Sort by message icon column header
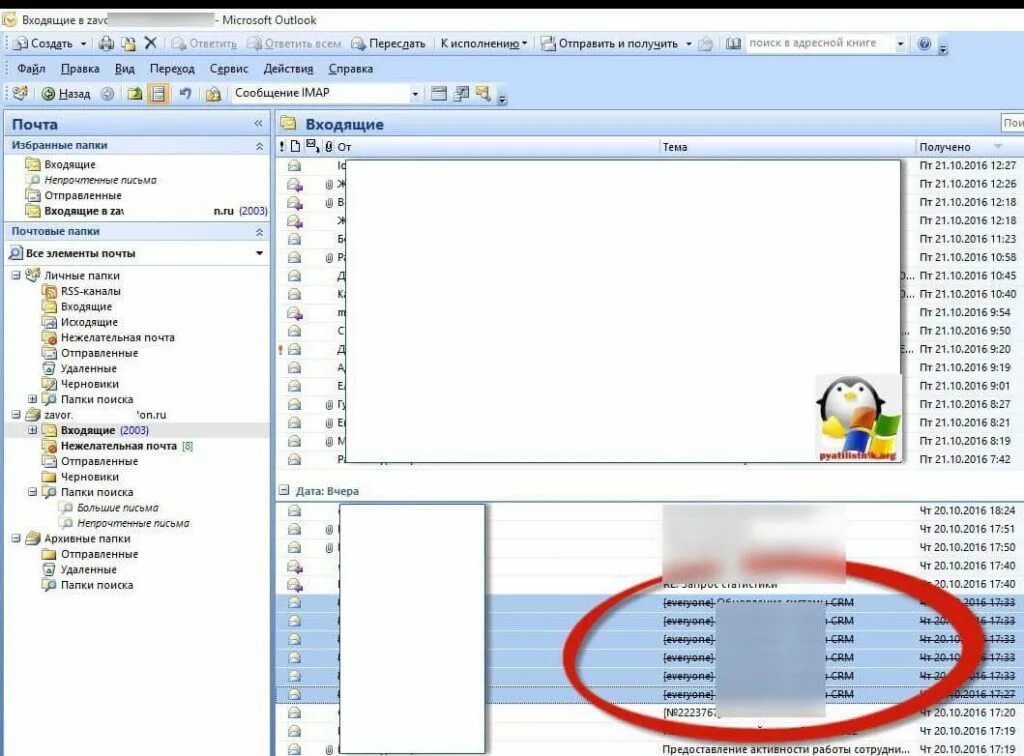 (295, 147)
